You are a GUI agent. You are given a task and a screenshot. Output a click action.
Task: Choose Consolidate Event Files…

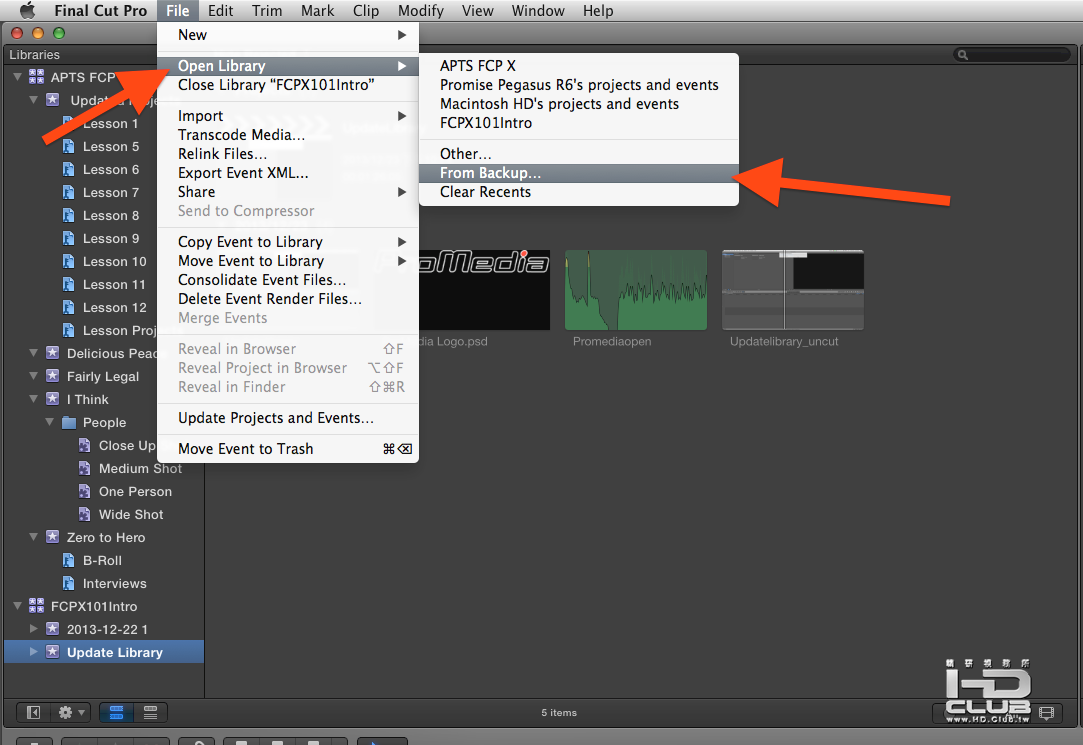point(287,280)
